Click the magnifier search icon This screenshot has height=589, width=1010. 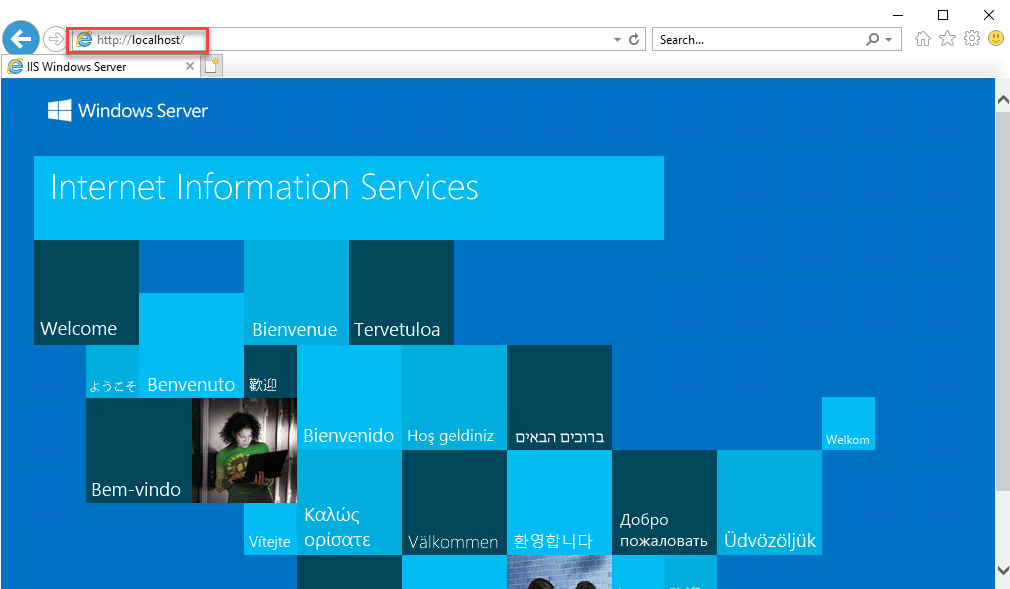(872, 39)
